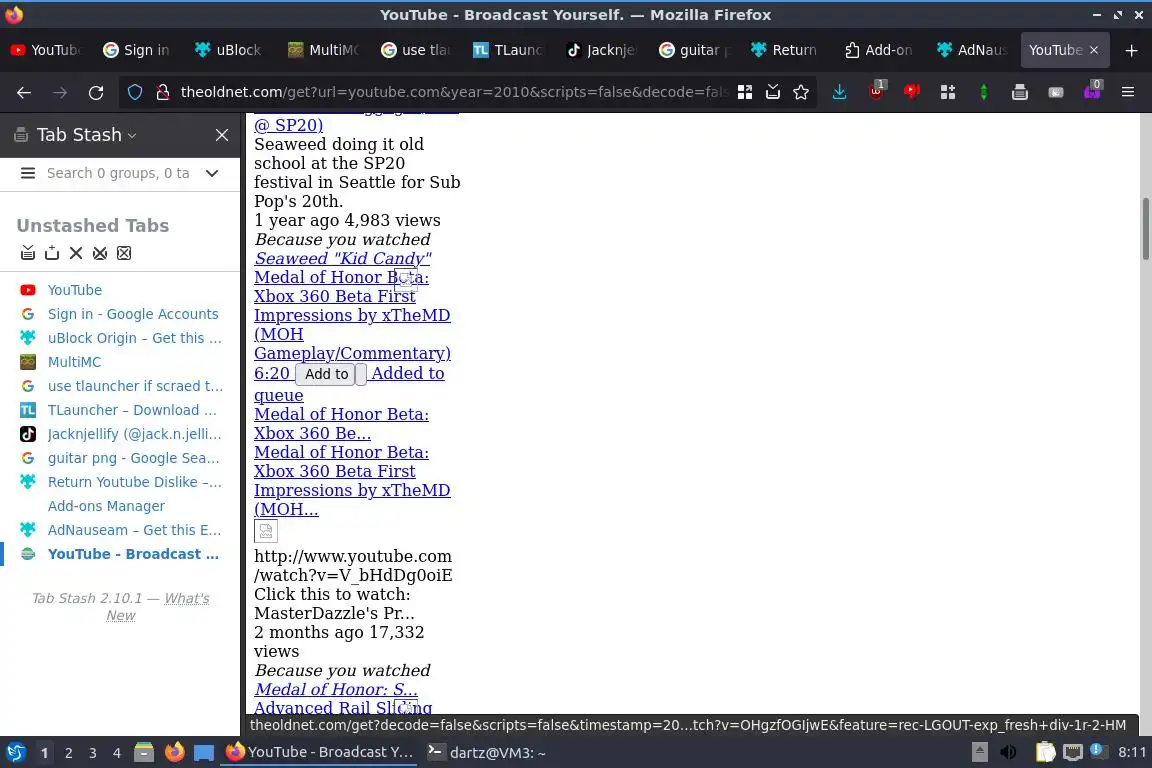1152x768 pixels.
Task: Click the purple extension icon with the 0 badge
Action: pos(1092,91)
